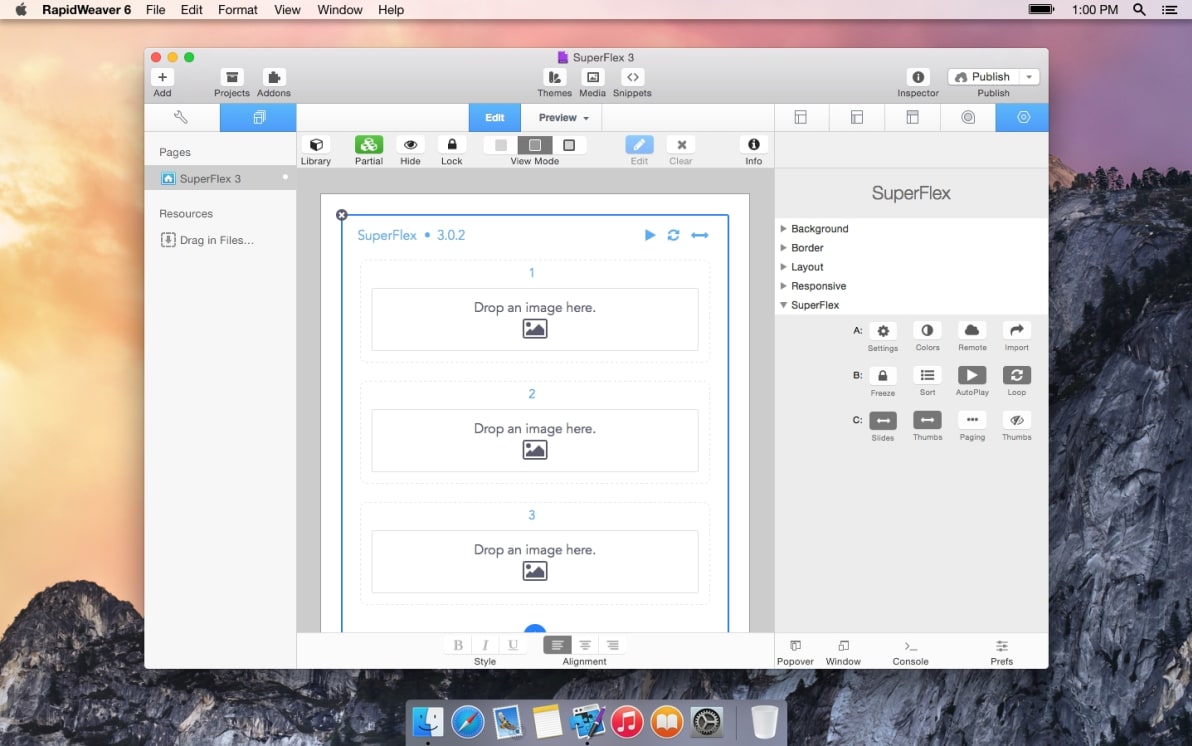The width and height of the screenshot is (1192, 746).
Task: Align text center
Action: [585, 645]
